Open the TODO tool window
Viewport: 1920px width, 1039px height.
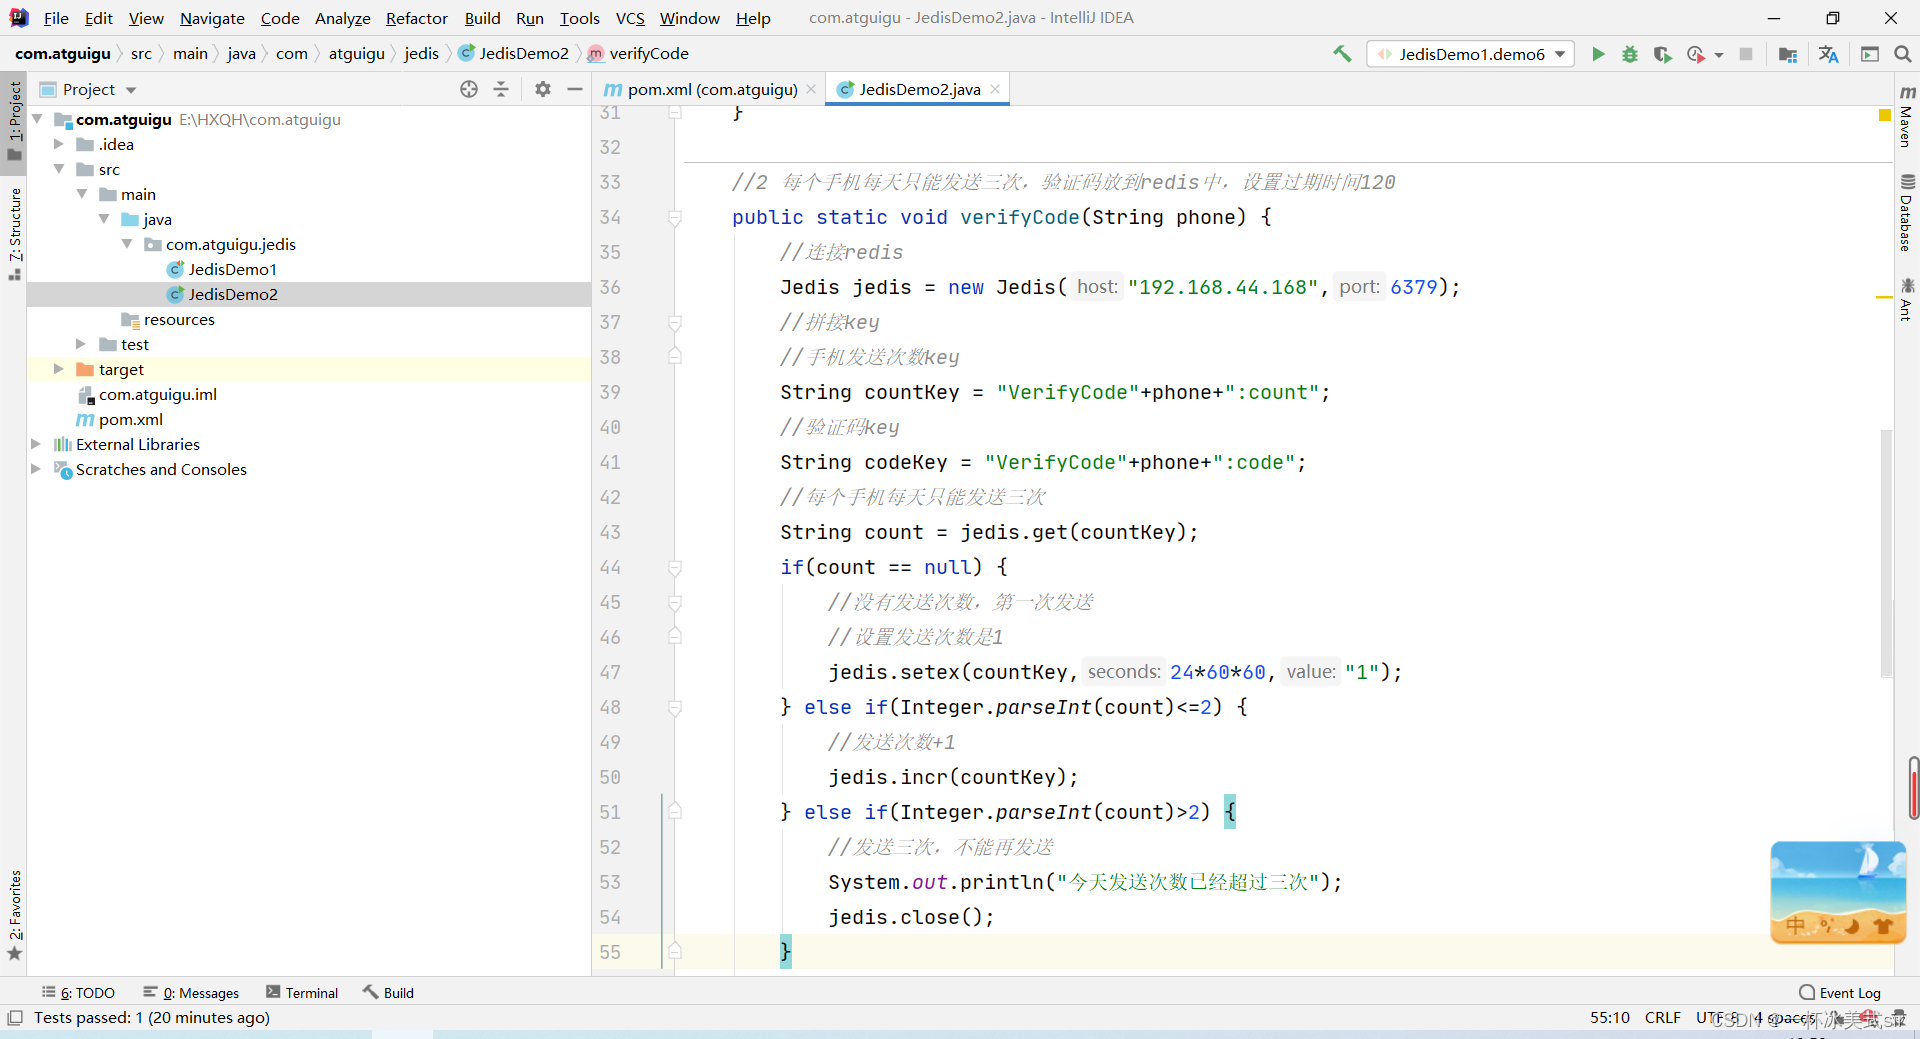tap(78, 993)
